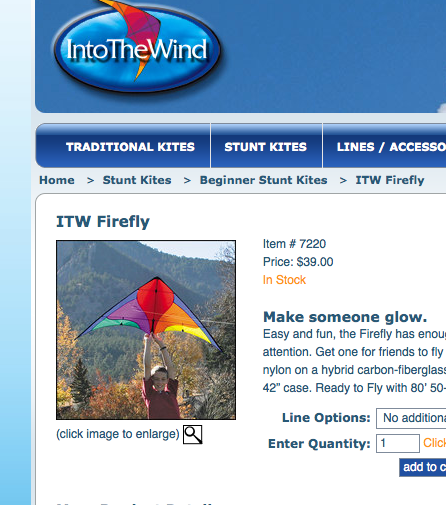Focus the Enter Quantity field

[x=398, y=443]
